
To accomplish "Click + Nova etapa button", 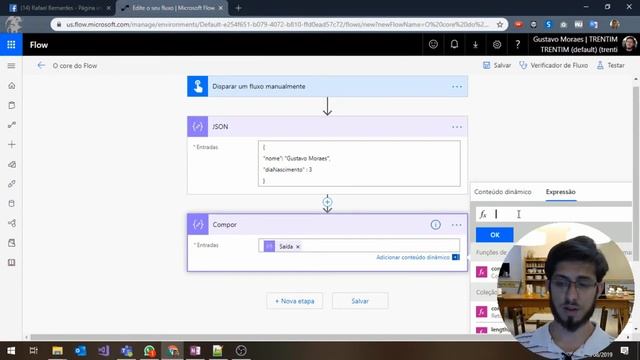I will pyautogui.click(x=295, y=301).
